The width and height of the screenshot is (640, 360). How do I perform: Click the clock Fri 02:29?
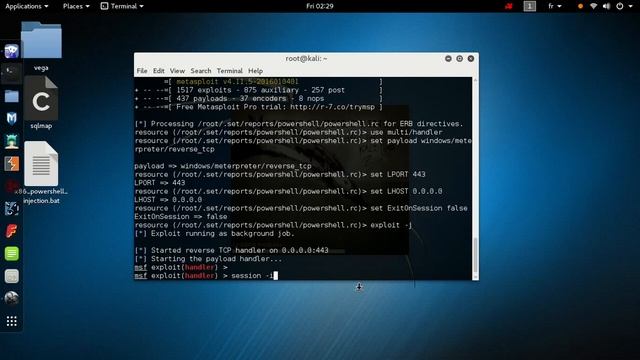tap(320, 6)
